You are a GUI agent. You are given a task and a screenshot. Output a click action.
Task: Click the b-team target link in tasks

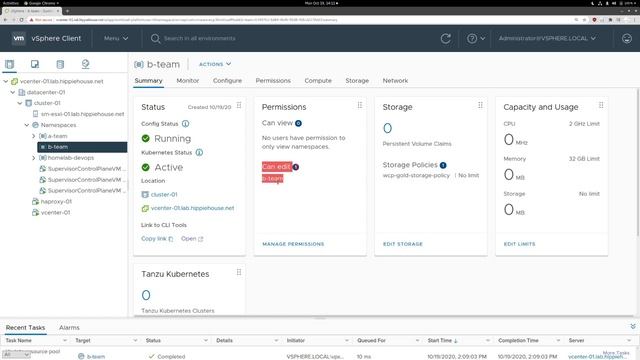[96, 357]
